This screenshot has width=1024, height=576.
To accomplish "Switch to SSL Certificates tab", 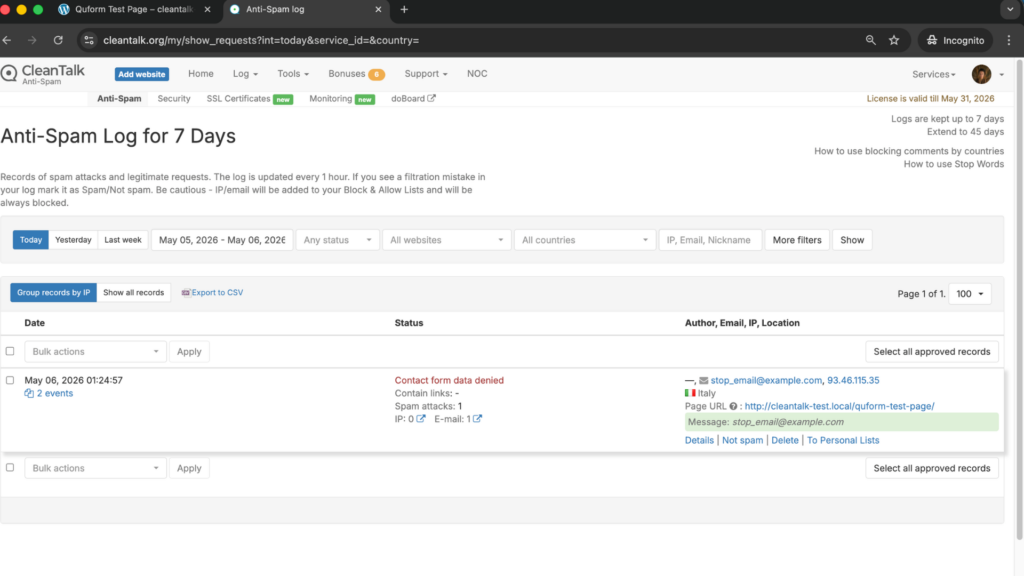I will (238, 99).
